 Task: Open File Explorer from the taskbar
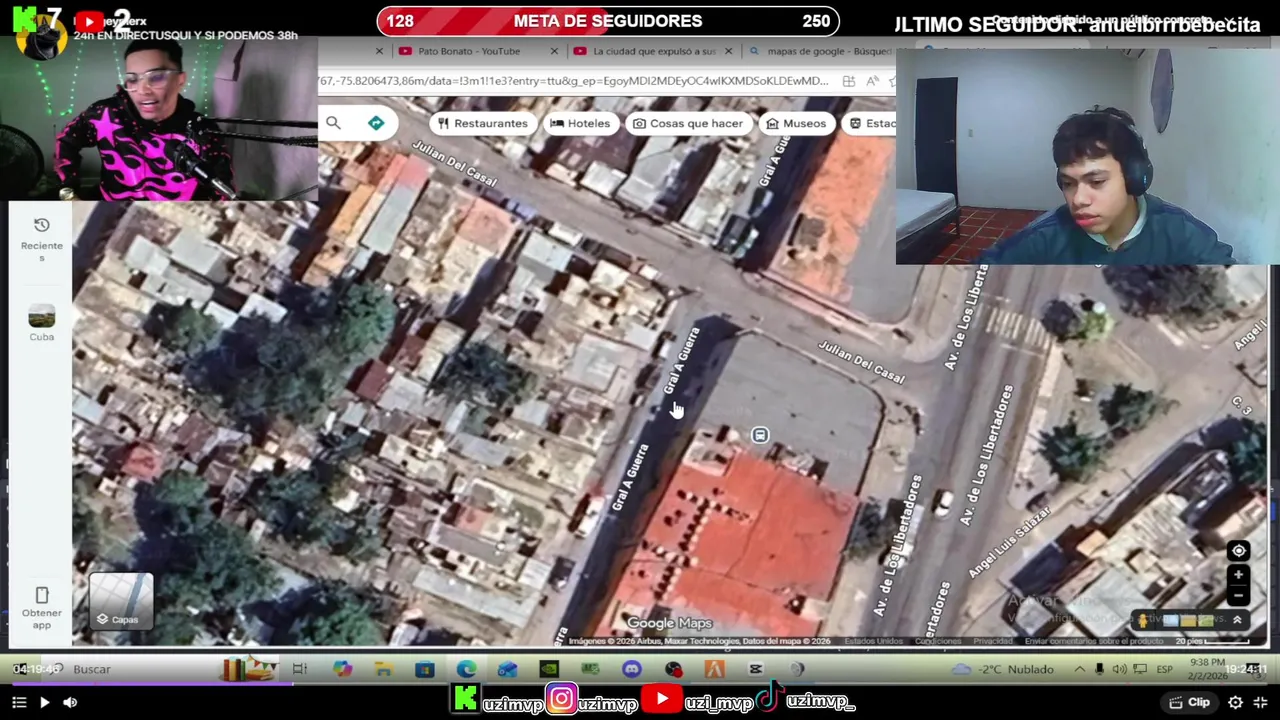click(384, 669)
